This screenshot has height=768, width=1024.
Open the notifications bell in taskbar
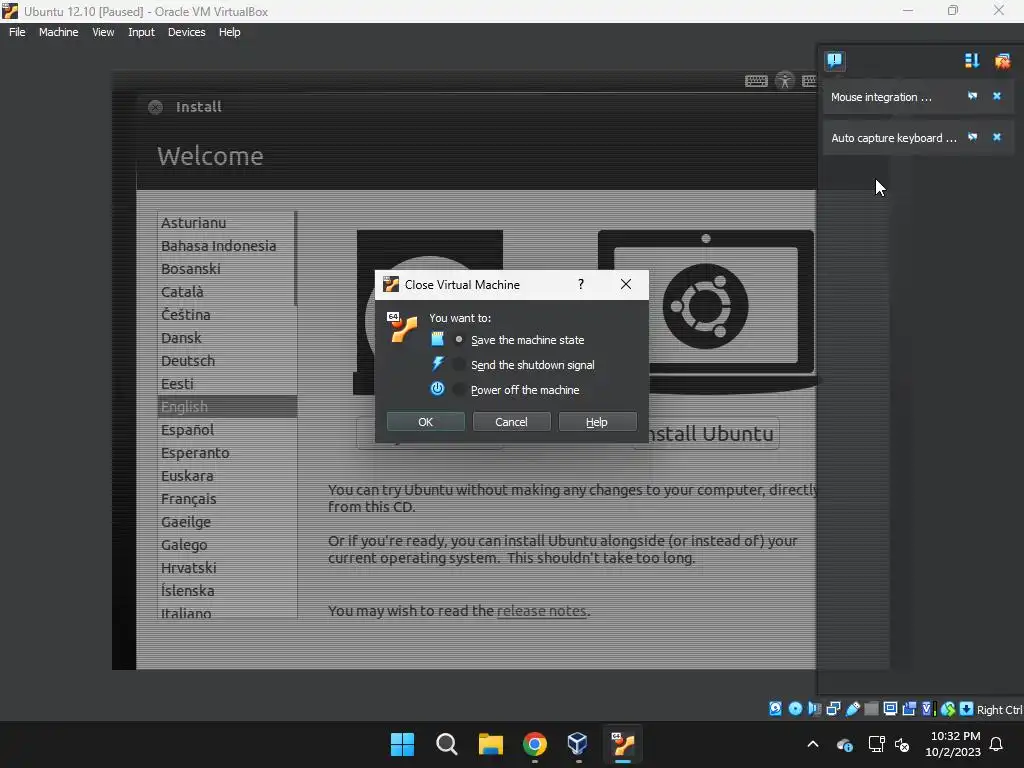tap(997, 744)
